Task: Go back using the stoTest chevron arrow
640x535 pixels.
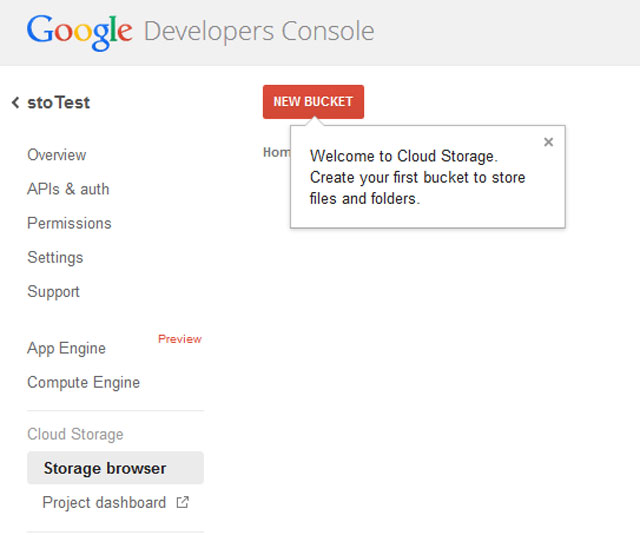Action: (x=16, y=102)
